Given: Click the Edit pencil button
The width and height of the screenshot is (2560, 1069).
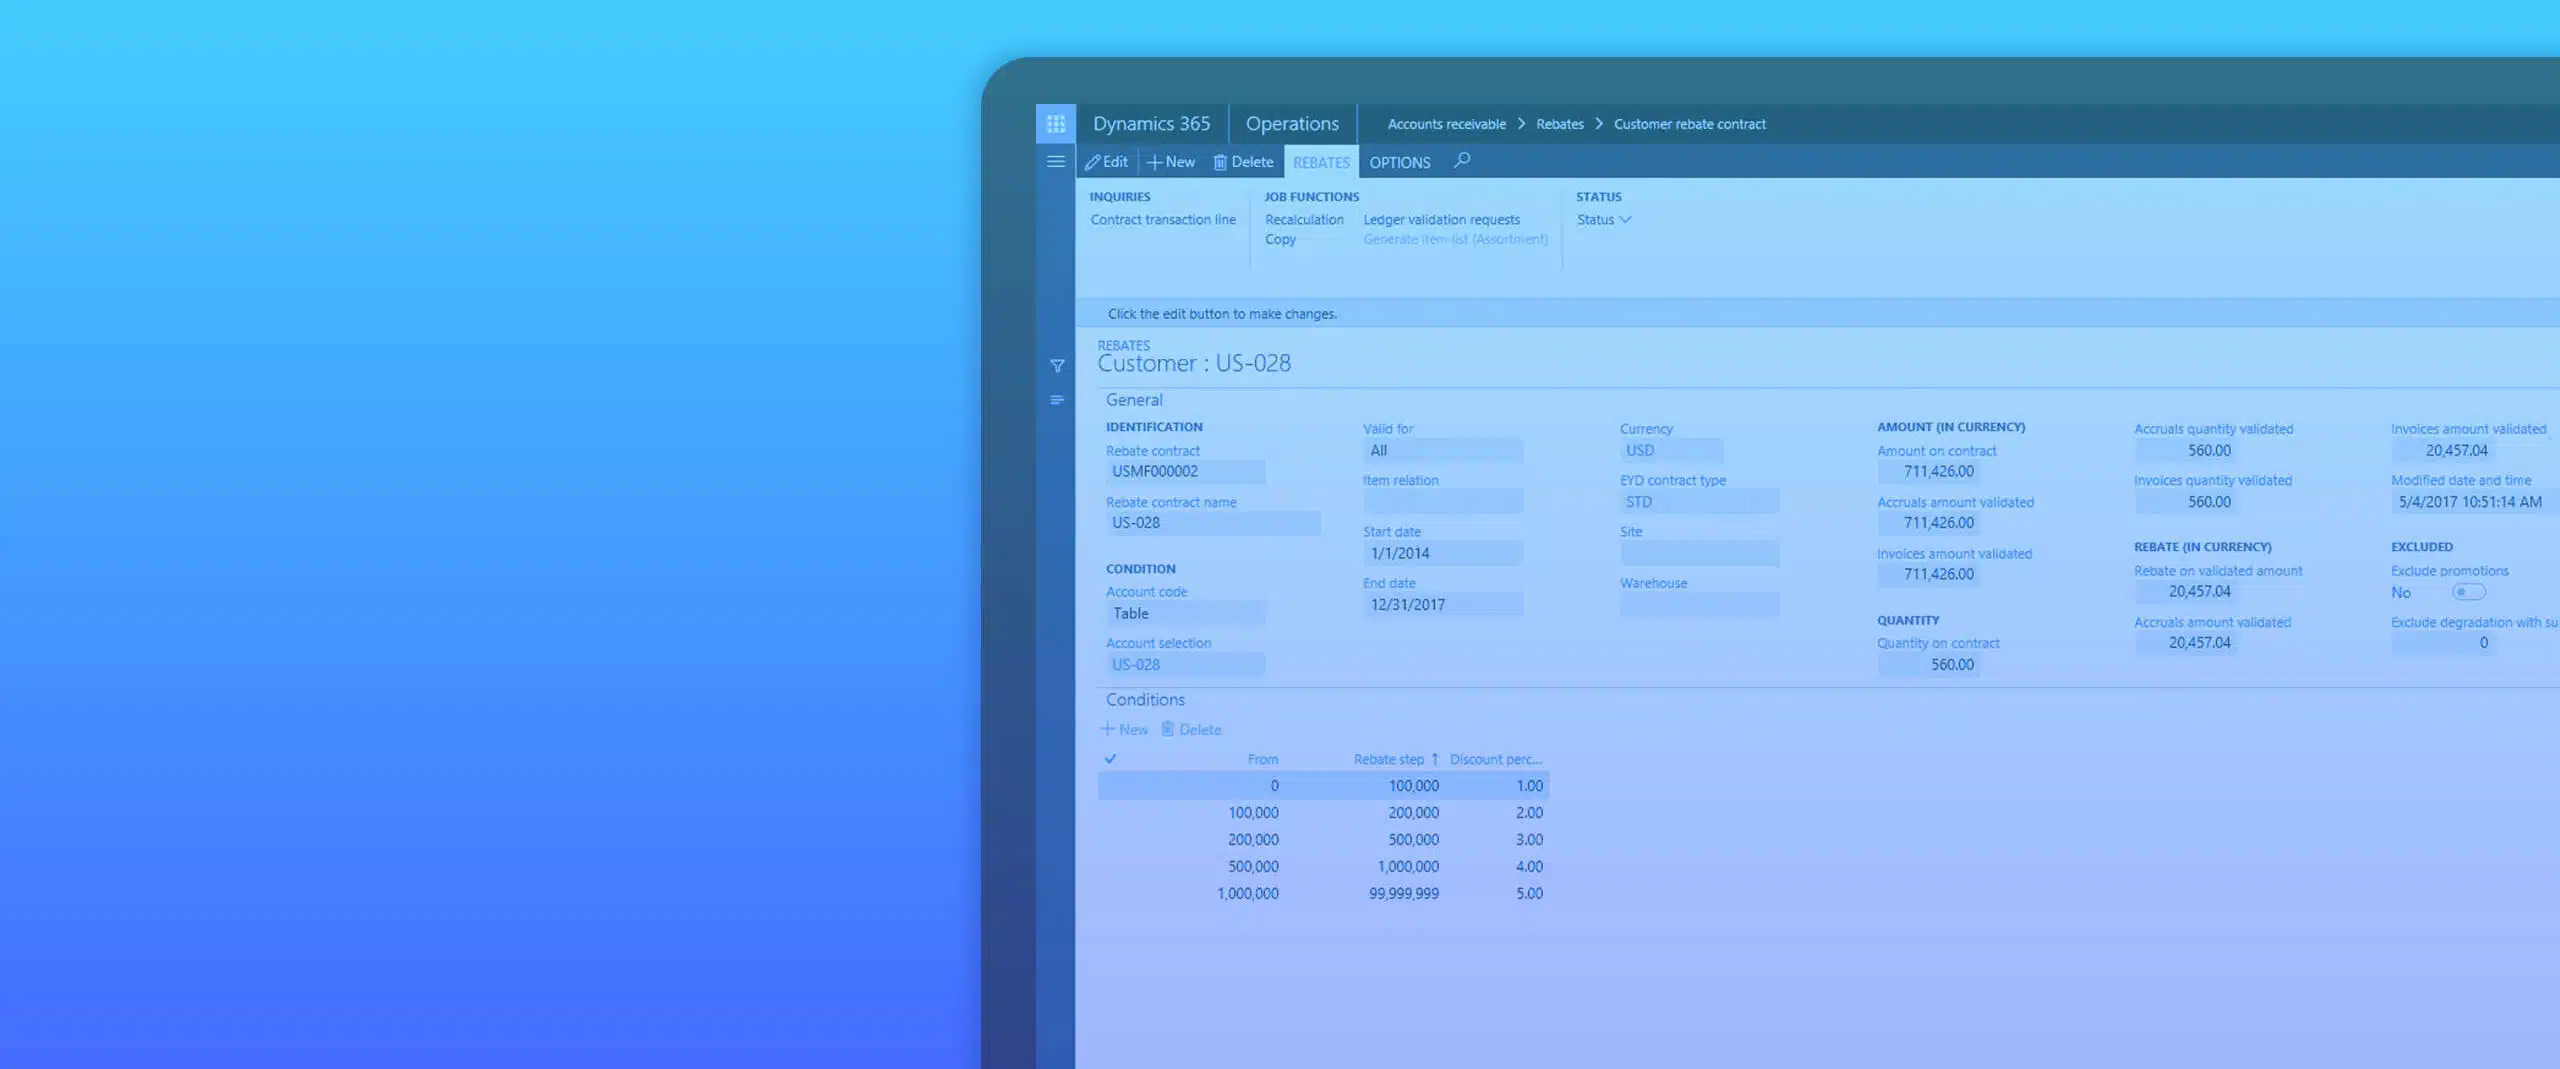Looking at the screenshot, I should pyautogui.click(x=1107, y=162).
